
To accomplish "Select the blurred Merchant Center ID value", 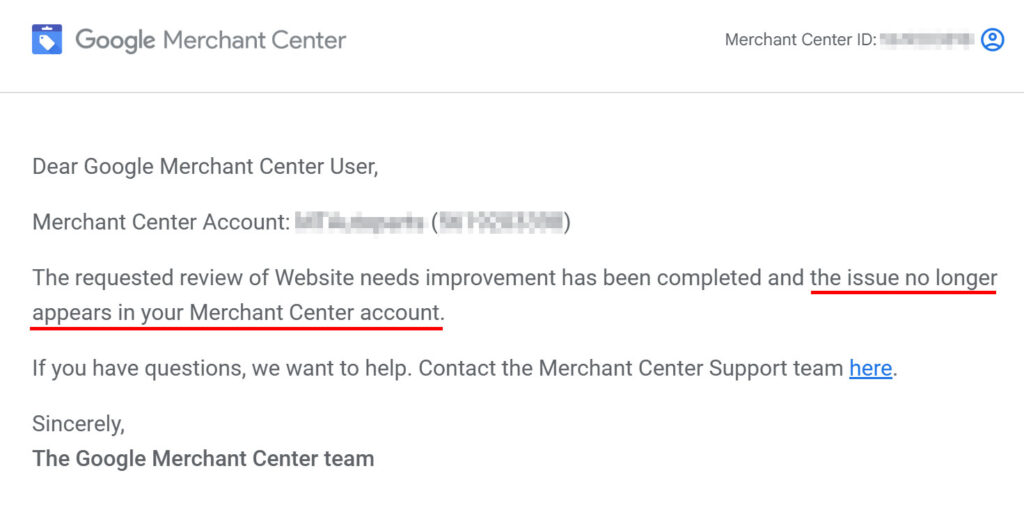I will point(926,40).
